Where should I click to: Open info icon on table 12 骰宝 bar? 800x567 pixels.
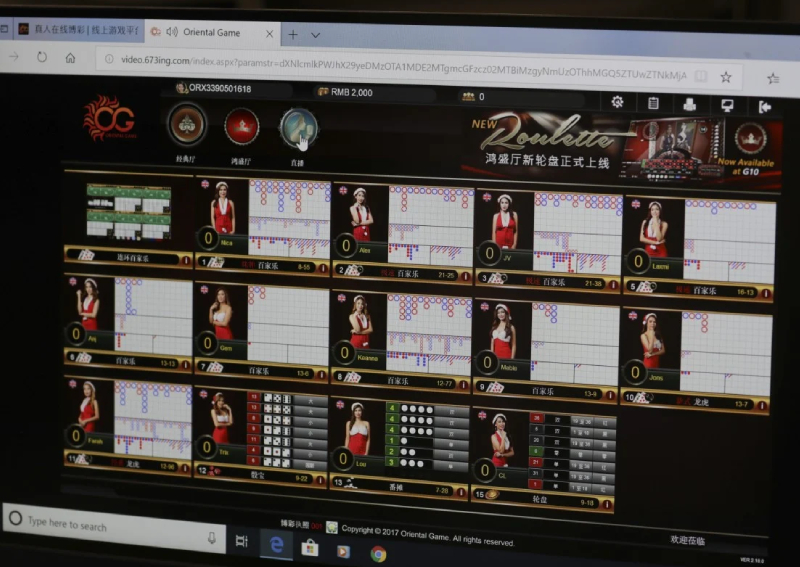[320, 480]
